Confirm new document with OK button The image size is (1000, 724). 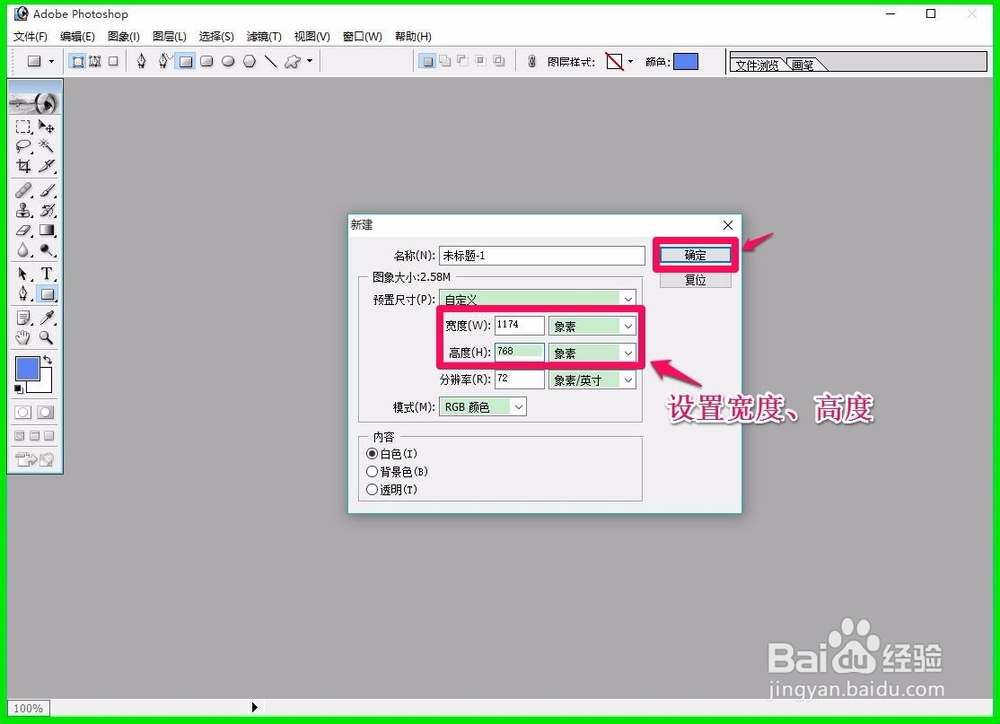695,255
